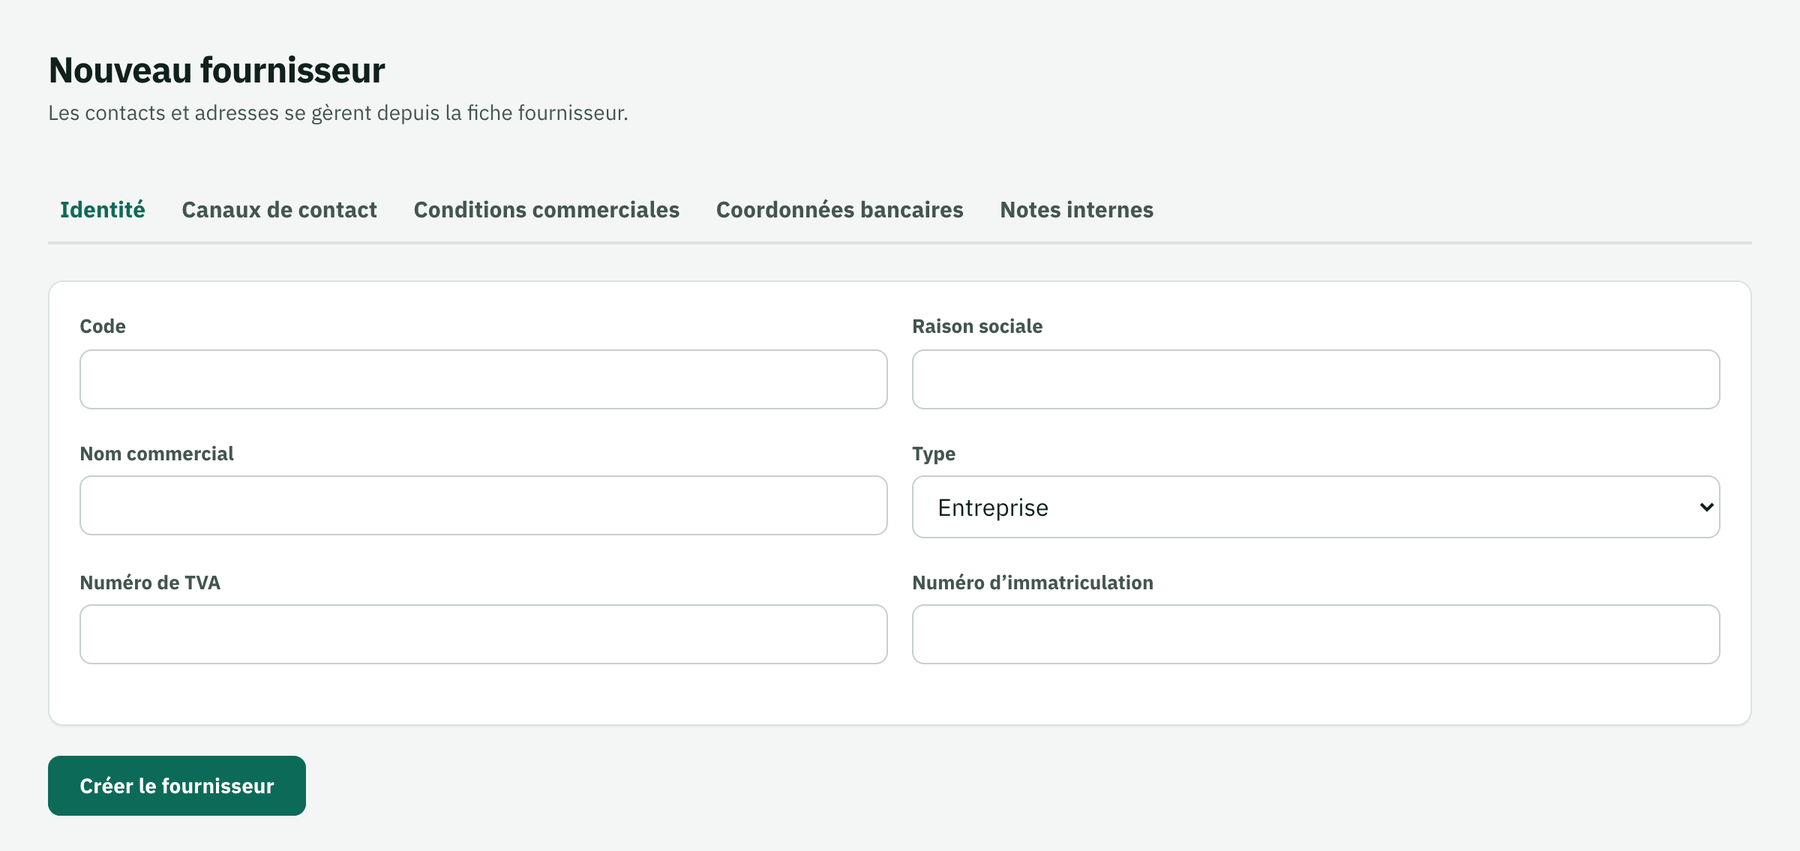Click into the Raison sociale field
This screenshot has height=851, width=1800.
pos(1316,379)
